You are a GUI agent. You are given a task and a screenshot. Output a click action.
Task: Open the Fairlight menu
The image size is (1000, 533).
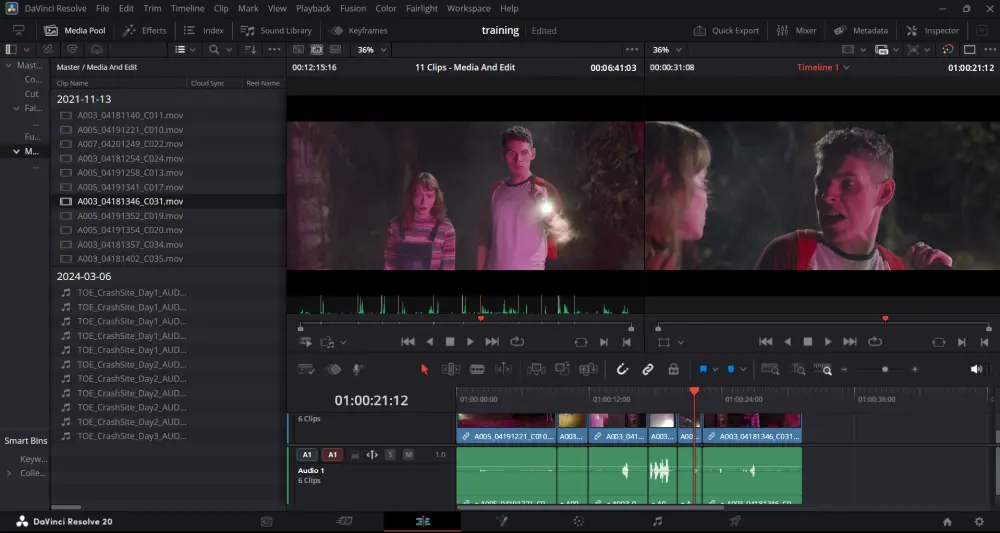tap(422, 8)
